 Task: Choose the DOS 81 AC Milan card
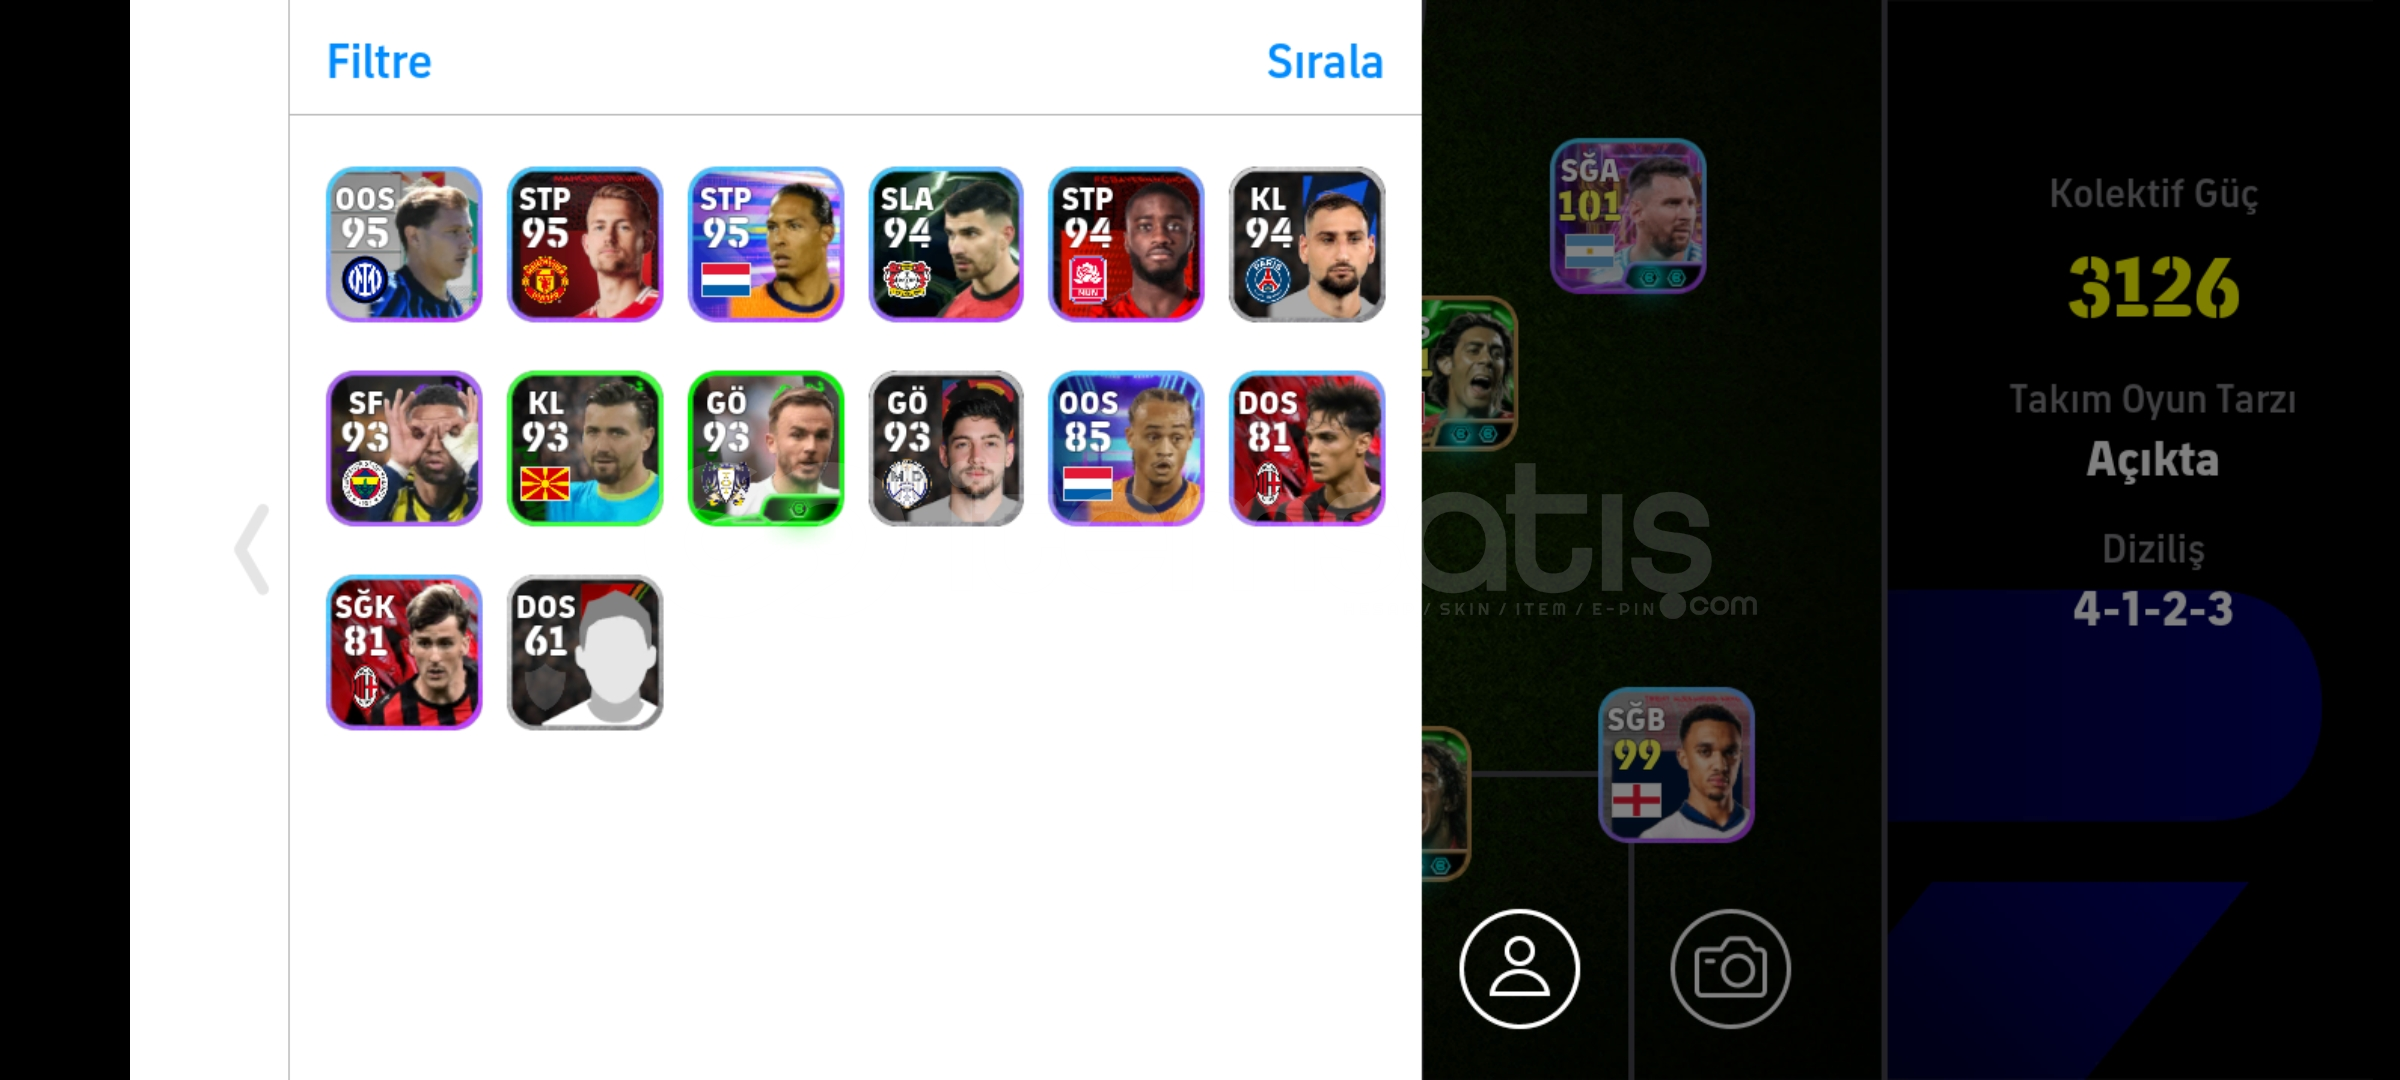tap(1307, 448)
